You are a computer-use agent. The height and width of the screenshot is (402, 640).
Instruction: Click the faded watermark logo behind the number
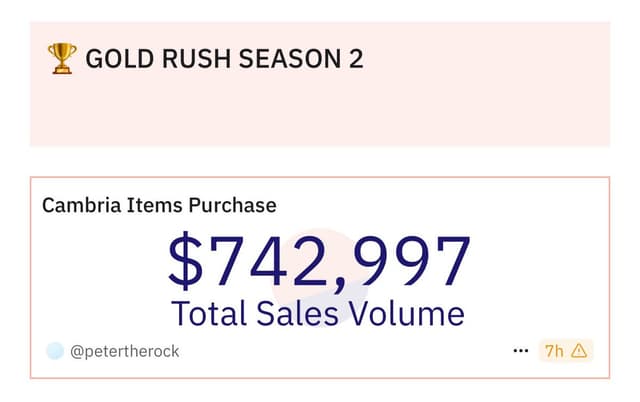(320, 277)
